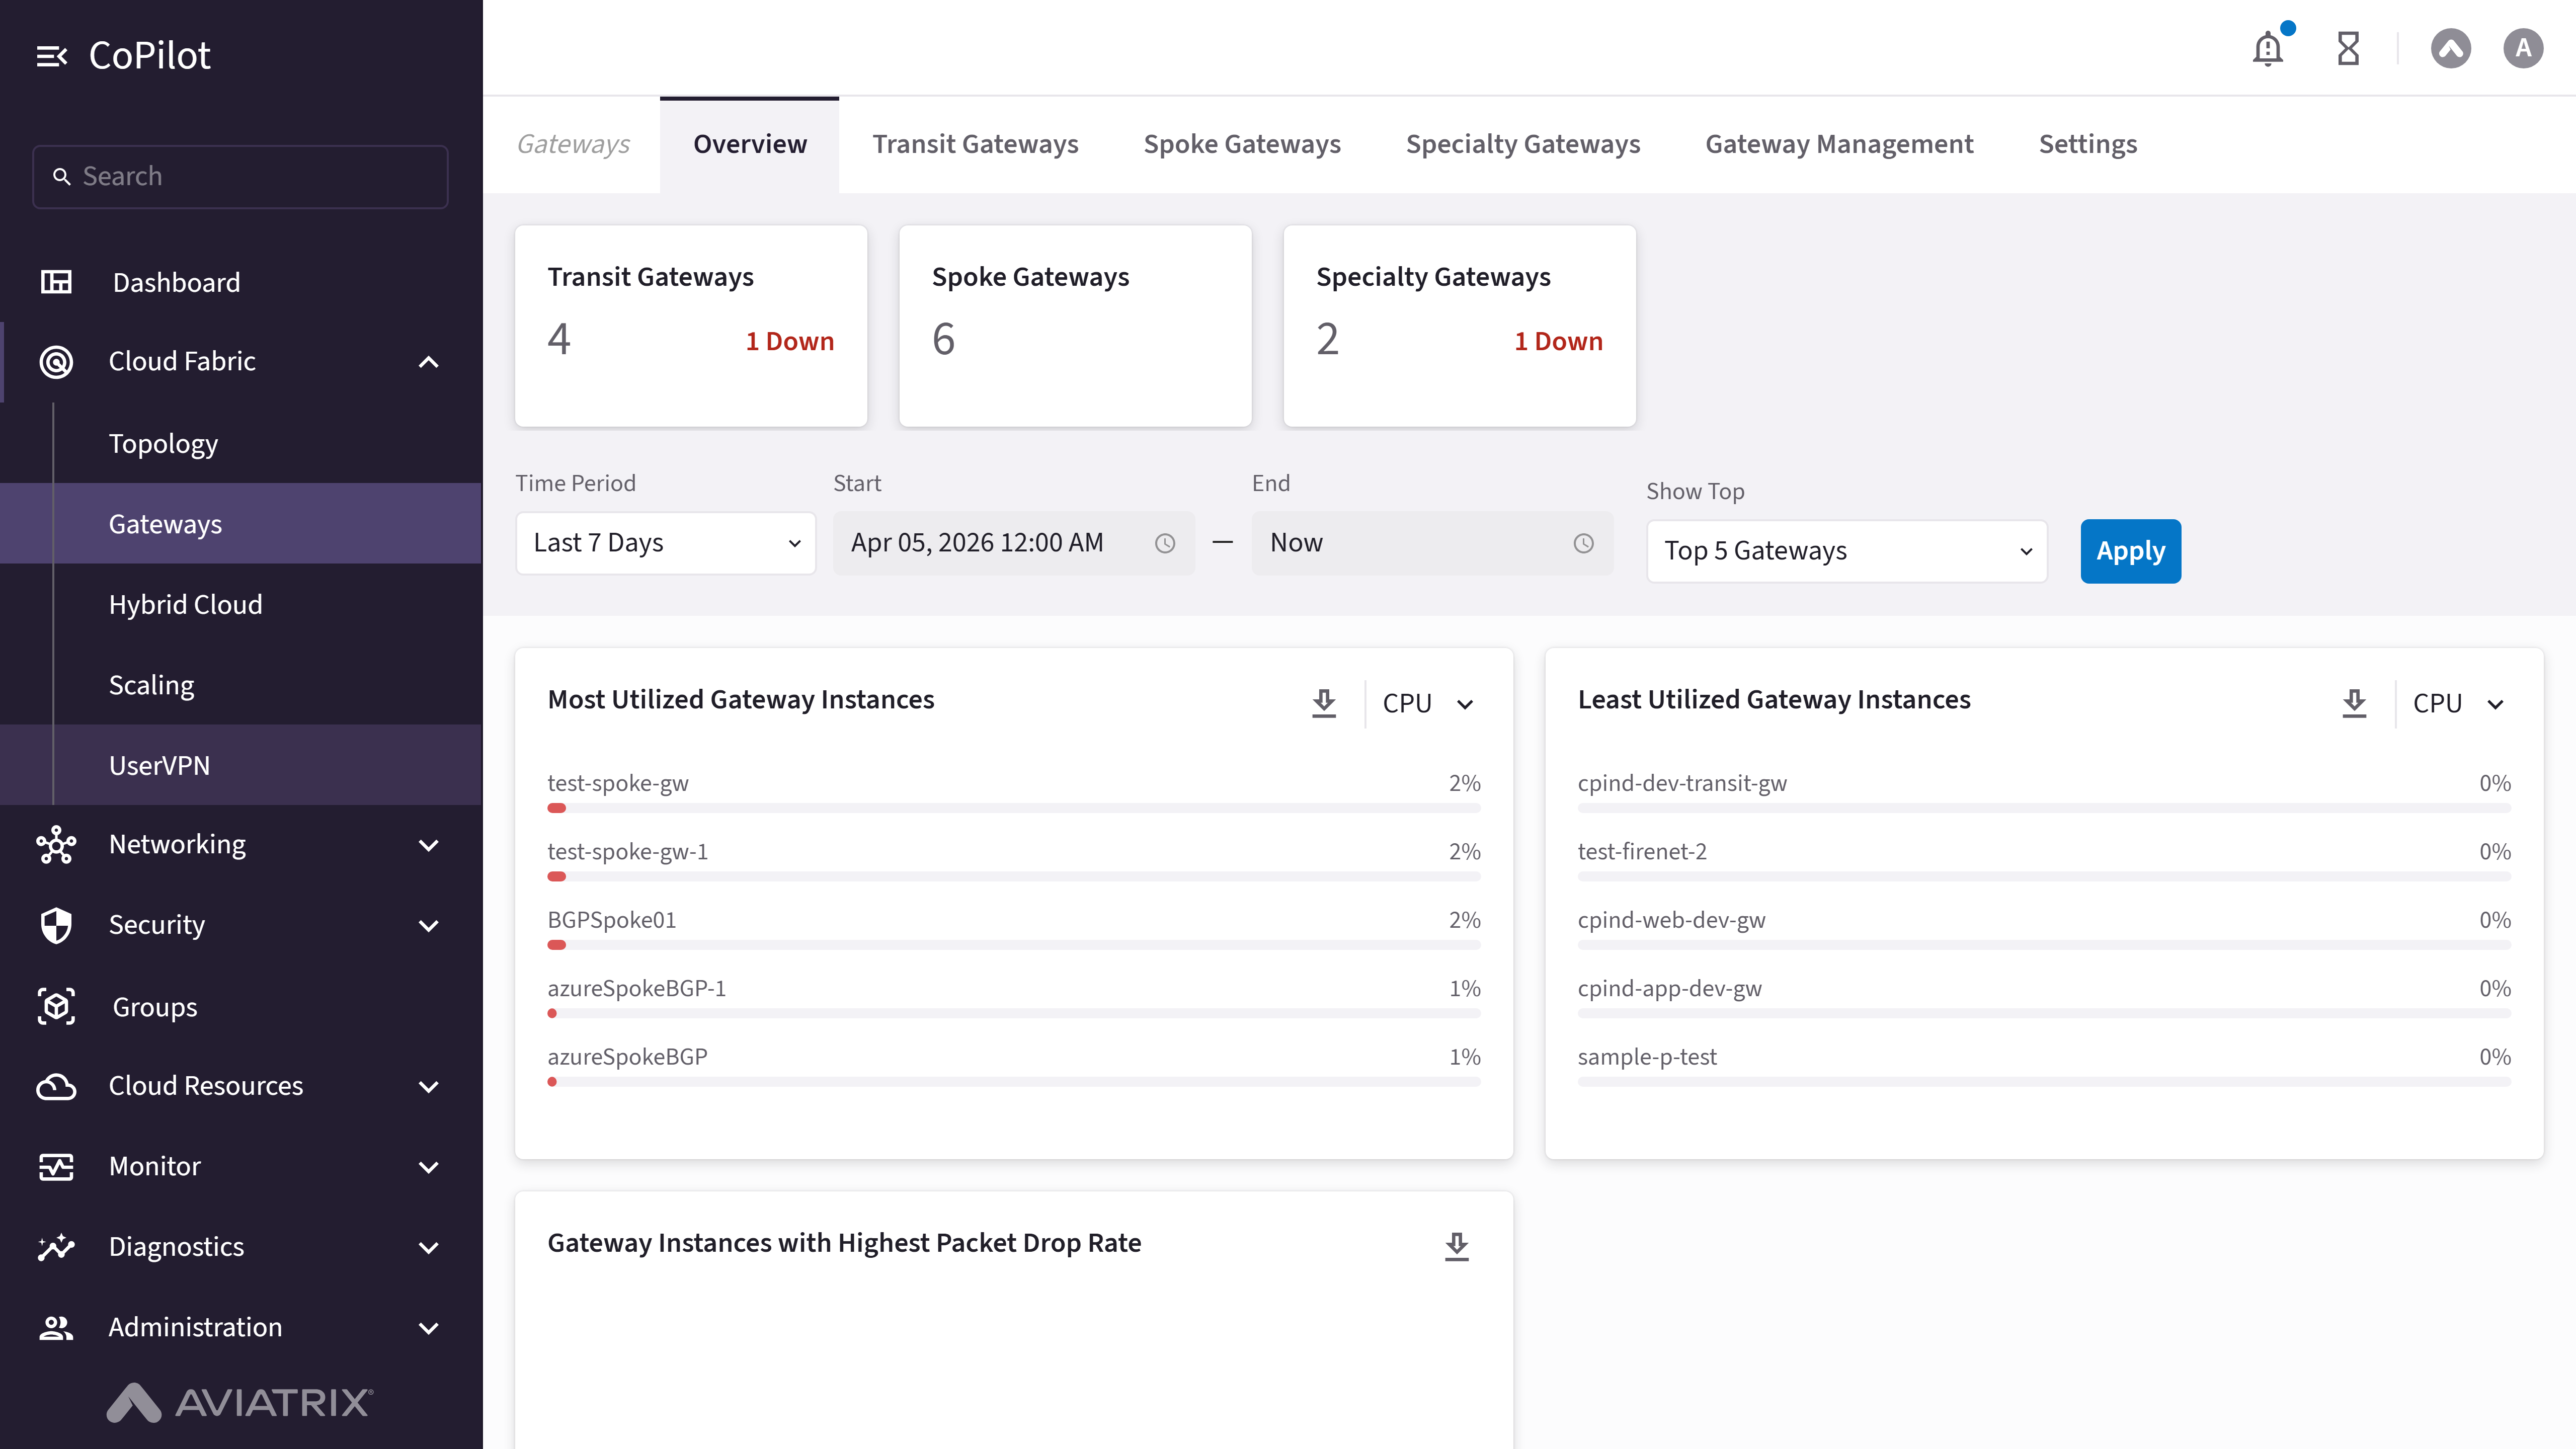Click the search magnifier icon

point(61,177)
